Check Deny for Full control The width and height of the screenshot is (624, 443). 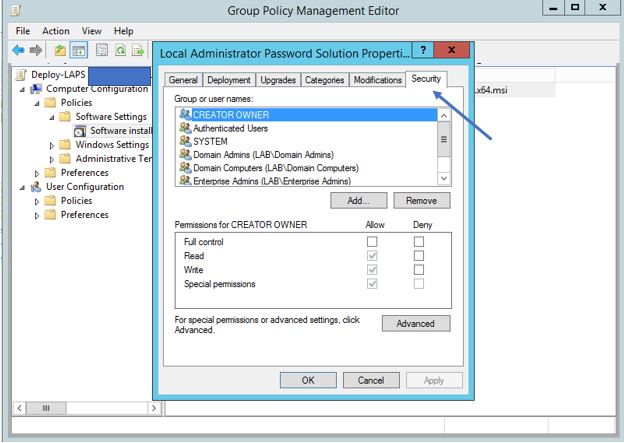(x=419, y=242)
